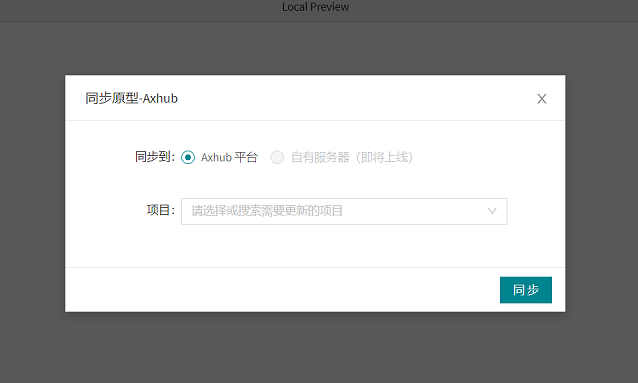Image resolution: width=638 pixels, height=383 pixels.
Task: Click the 同步 button
Action: click(x=526, y=290)
